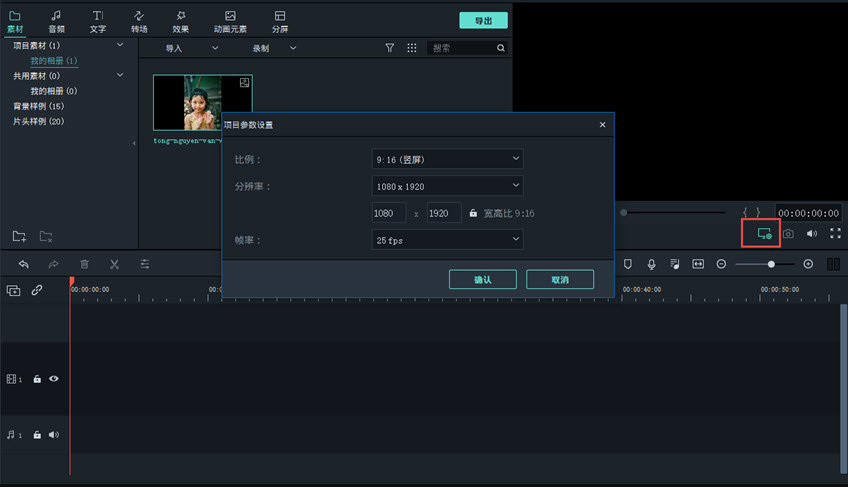Open the 比例 9:16 (竖屏) dropdown
The image size is (848, 487).
pos(447,159)
